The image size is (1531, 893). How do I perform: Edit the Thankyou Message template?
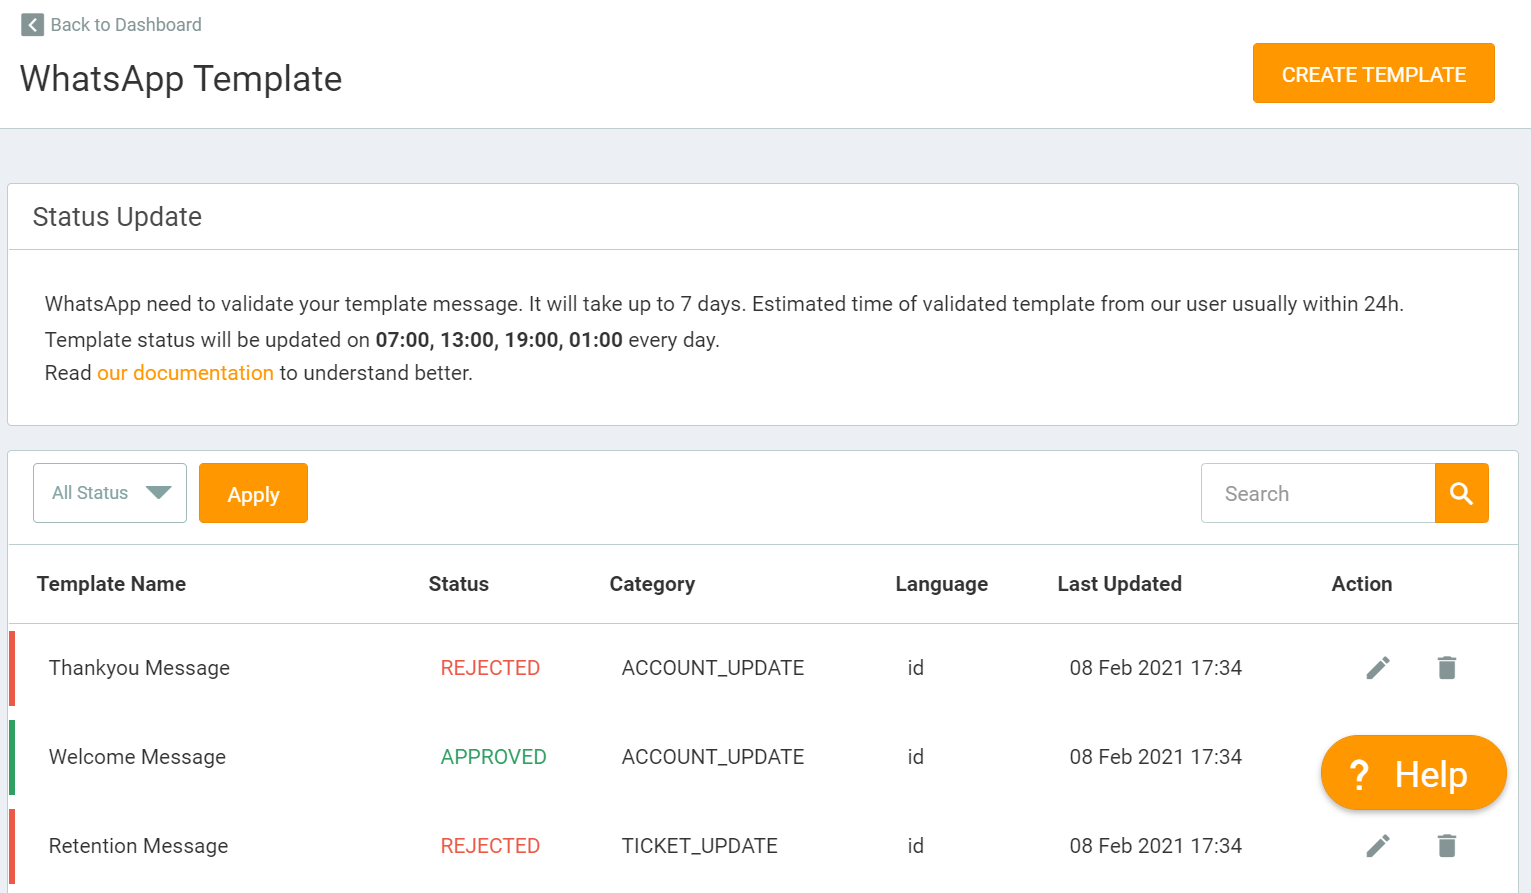pos(1378,668)
